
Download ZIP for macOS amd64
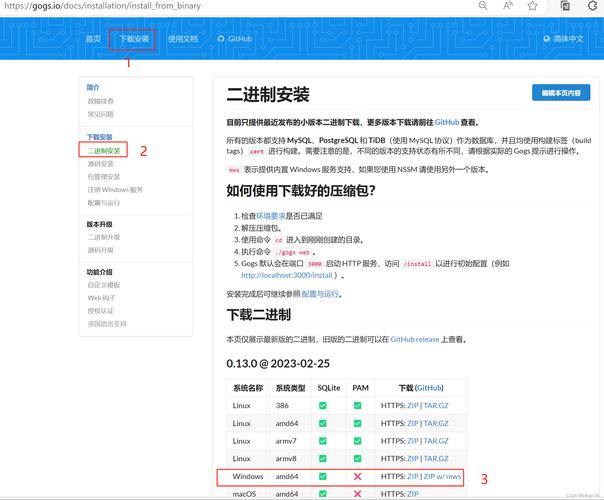413,494
